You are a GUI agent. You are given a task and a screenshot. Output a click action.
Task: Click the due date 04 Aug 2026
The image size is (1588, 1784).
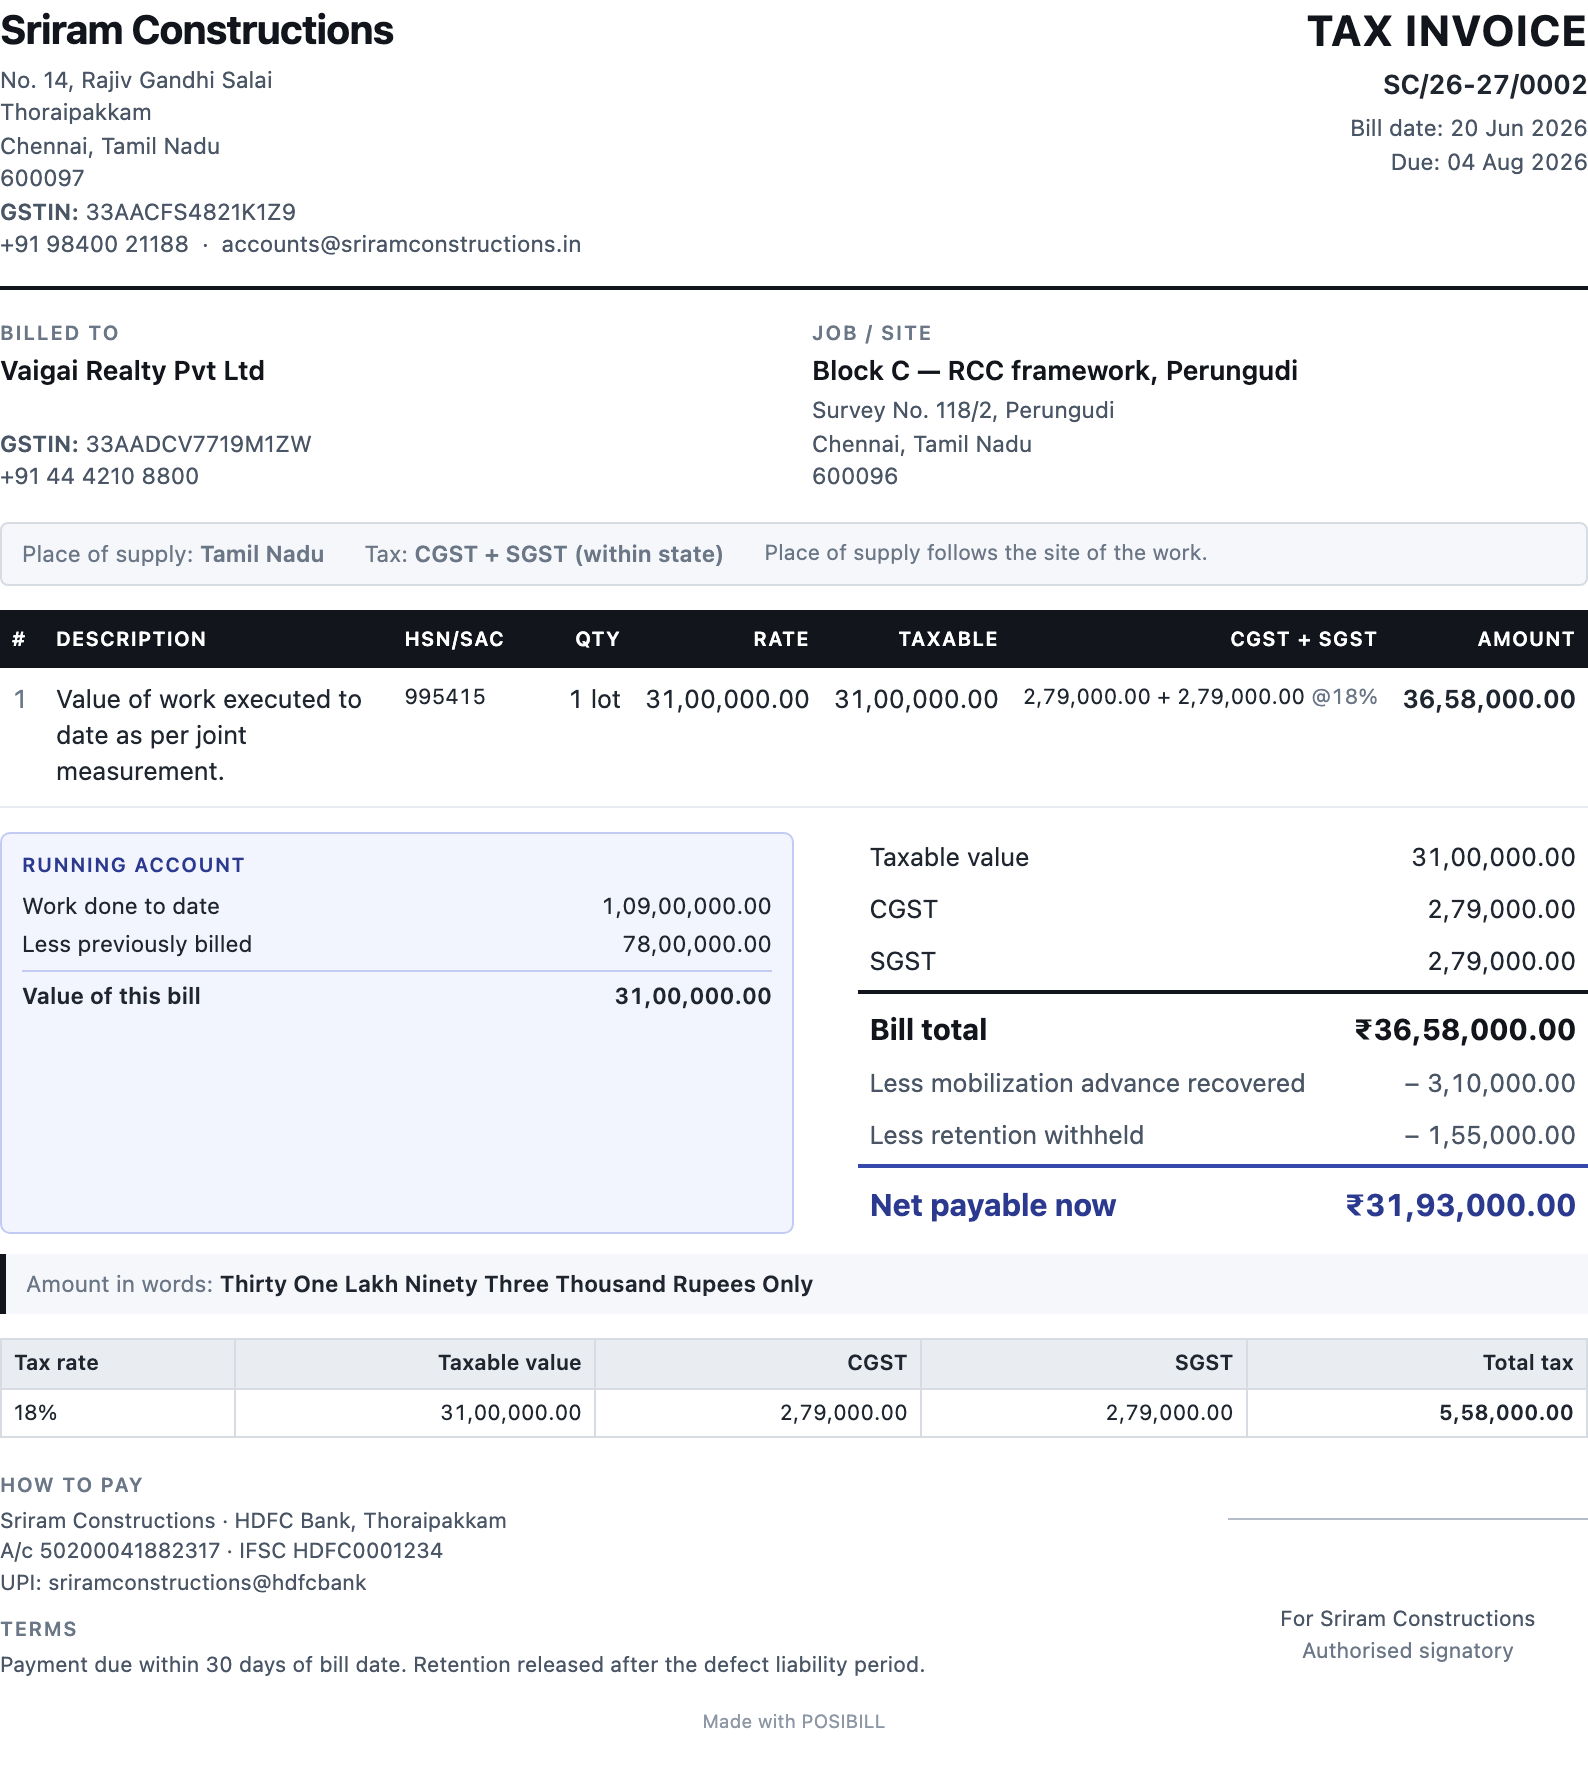tap(1517, 162)
